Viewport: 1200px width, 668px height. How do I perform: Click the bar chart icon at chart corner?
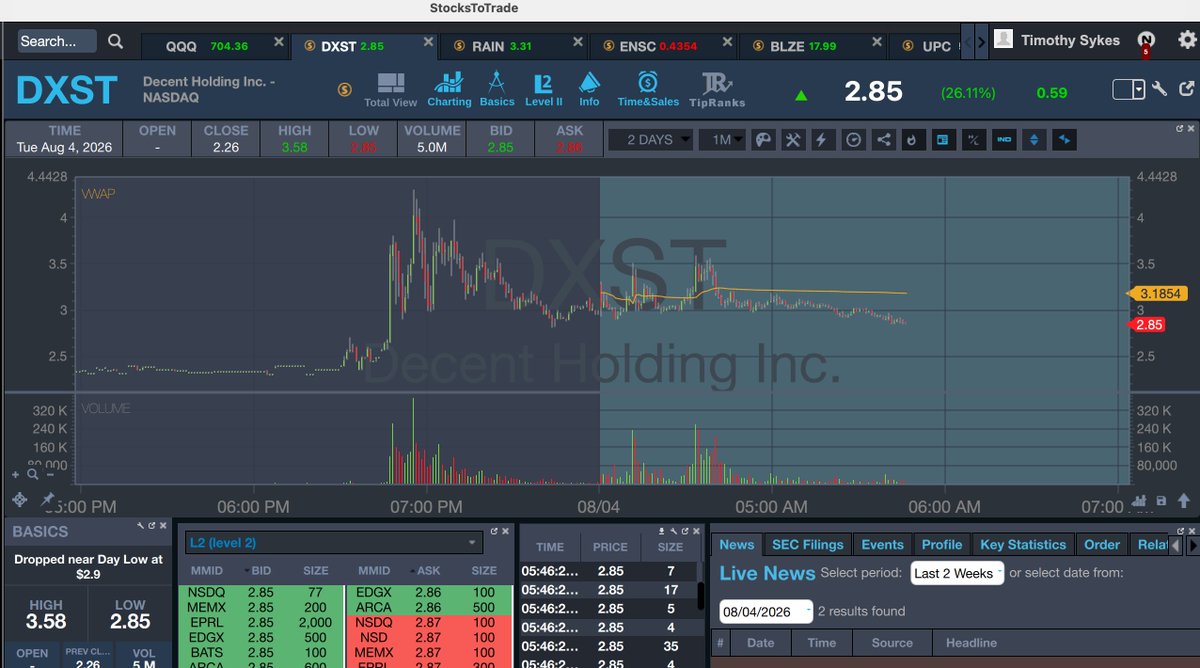tap(1138, 501)
